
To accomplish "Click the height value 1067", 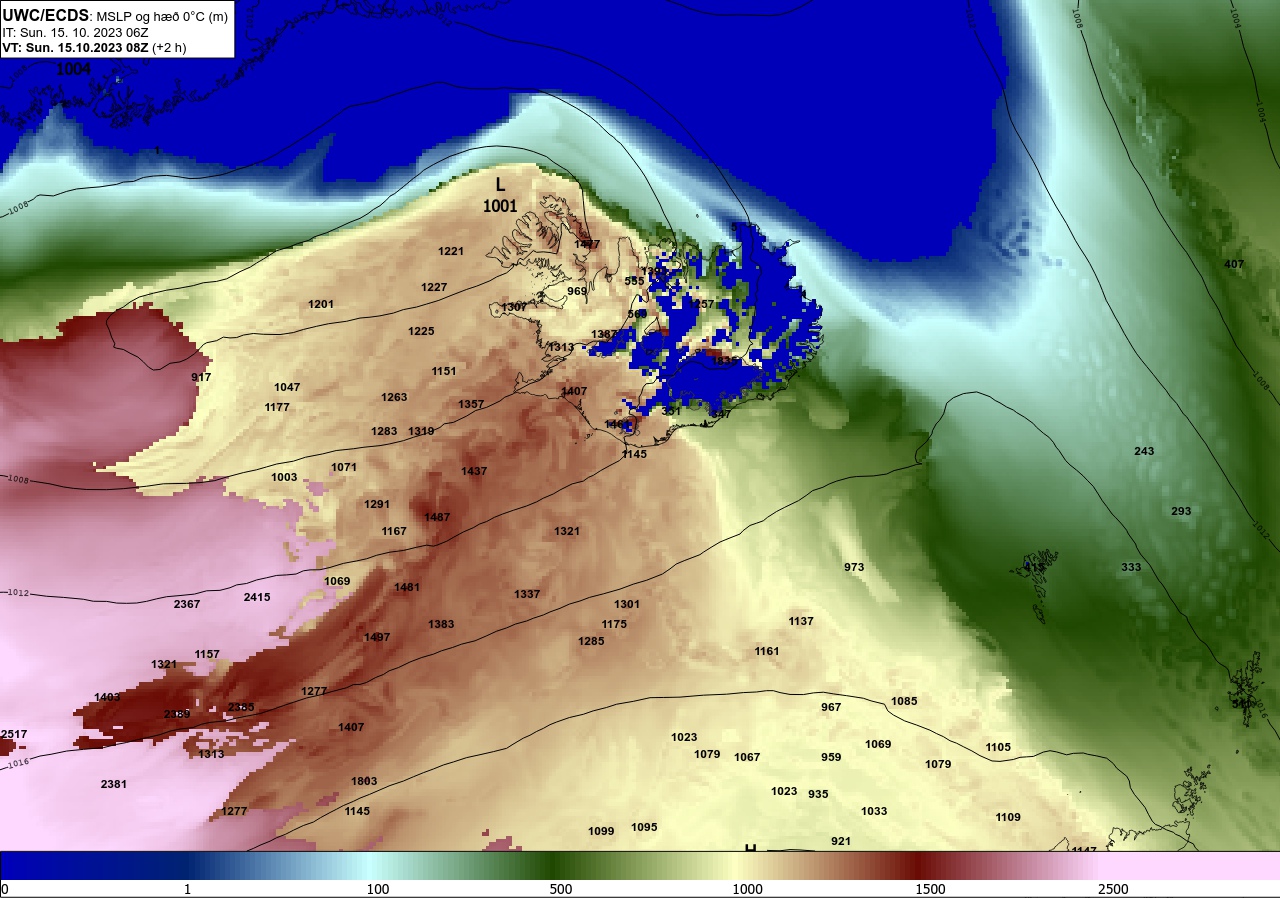I will click(x=747, y=757).
